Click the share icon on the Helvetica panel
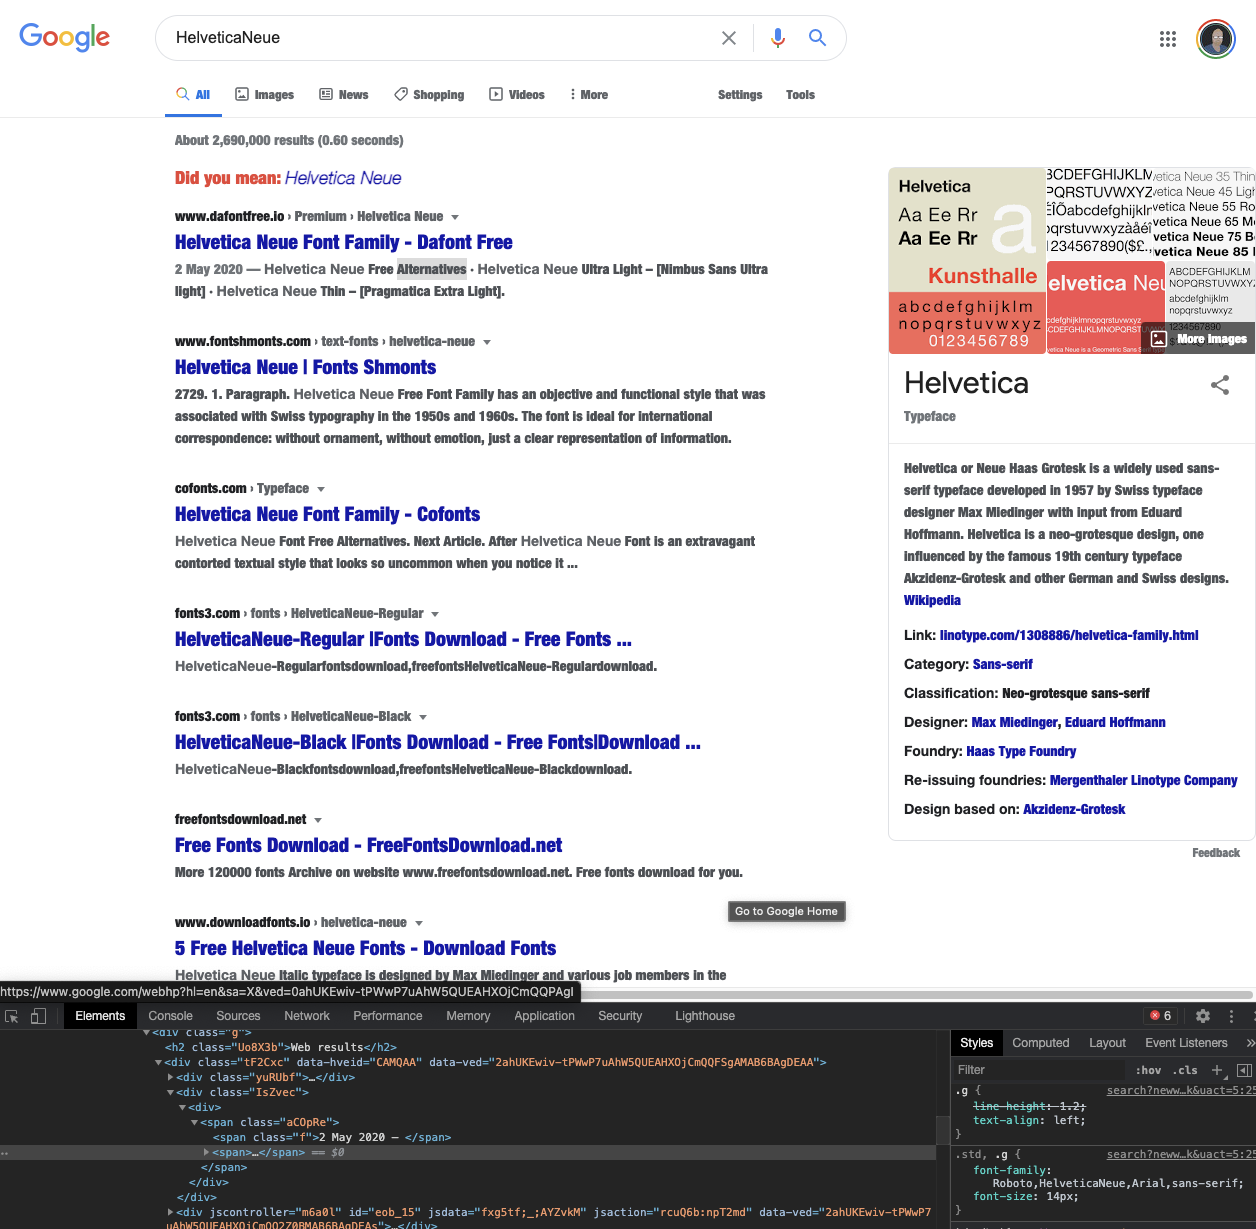 pos(1220,384)
